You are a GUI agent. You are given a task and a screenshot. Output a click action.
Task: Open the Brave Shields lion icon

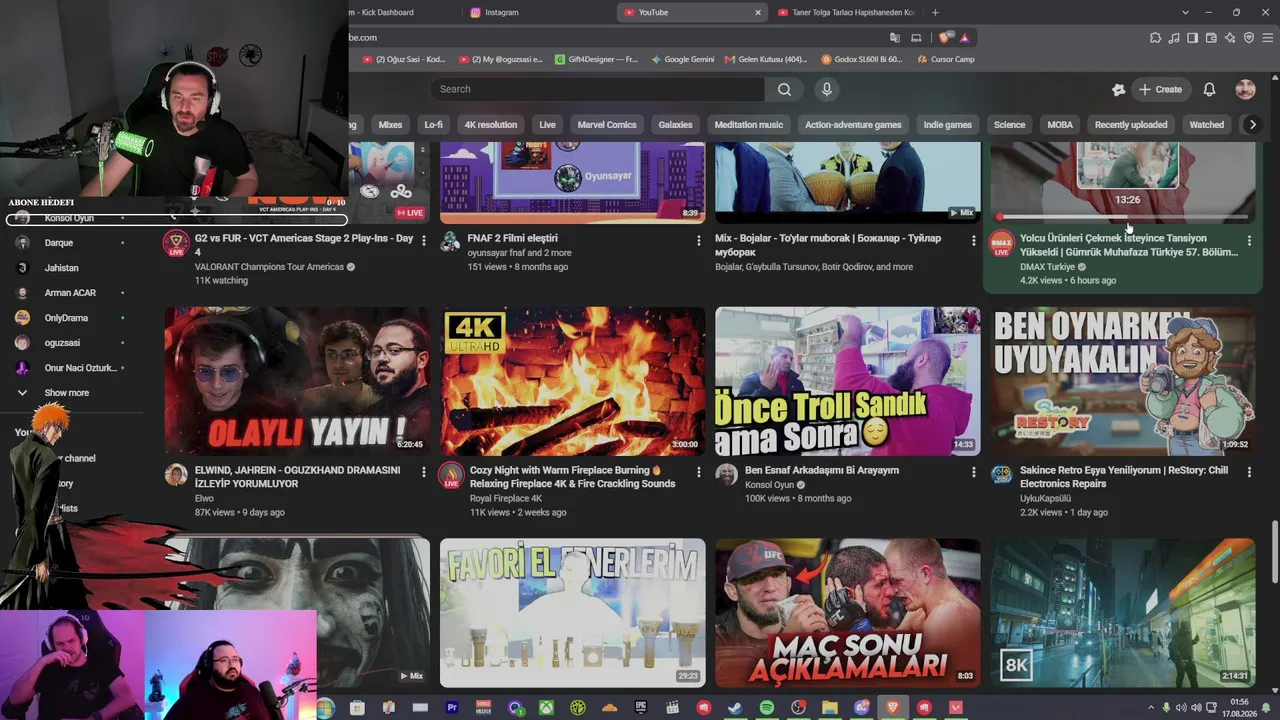(x=946, y=37)
